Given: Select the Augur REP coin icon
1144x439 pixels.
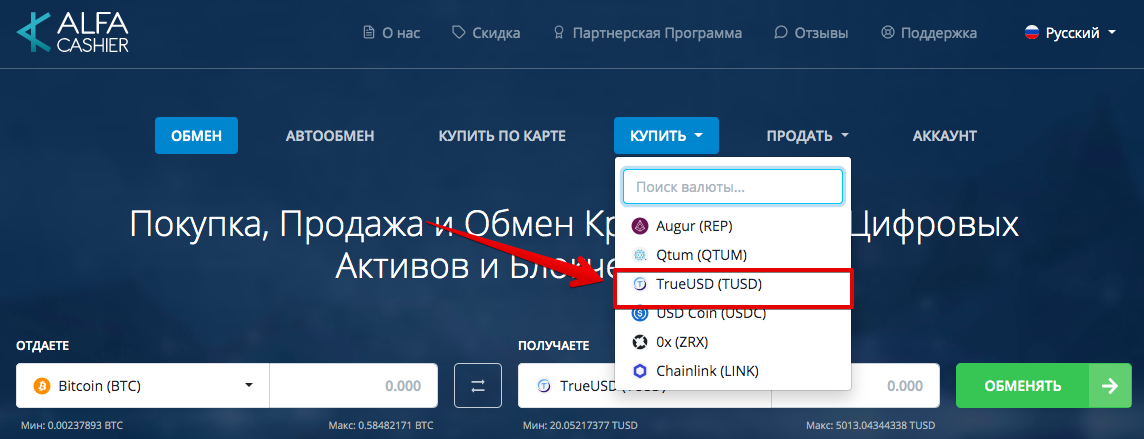Looking at the screenshot, I should pos(640,226).
